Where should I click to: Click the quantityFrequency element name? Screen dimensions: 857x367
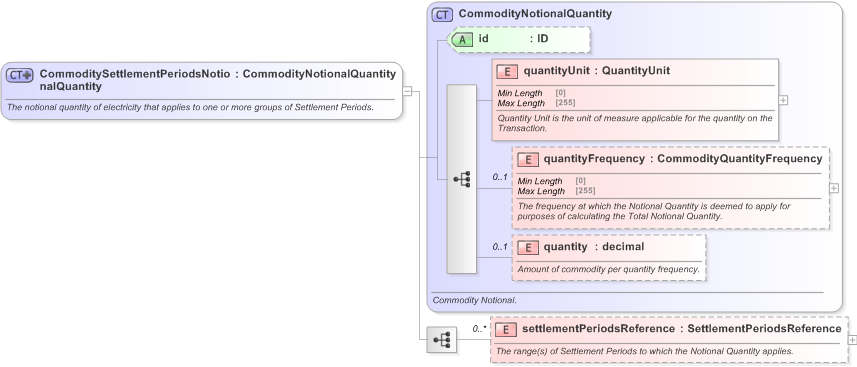pyautogui.click(x=594, y=159)
